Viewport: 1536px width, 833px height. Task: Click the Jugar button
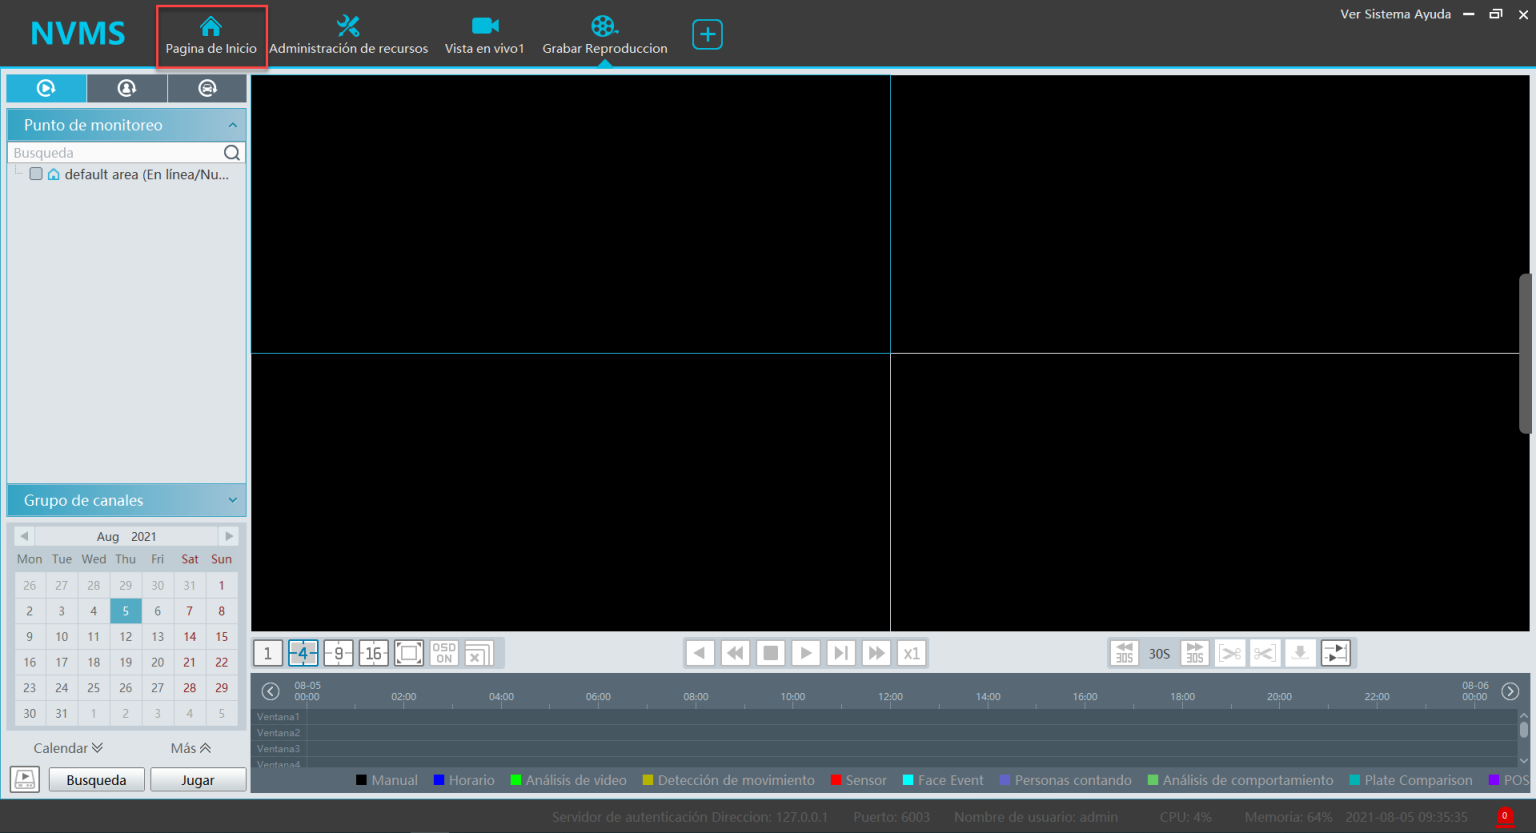coord(197,780)
